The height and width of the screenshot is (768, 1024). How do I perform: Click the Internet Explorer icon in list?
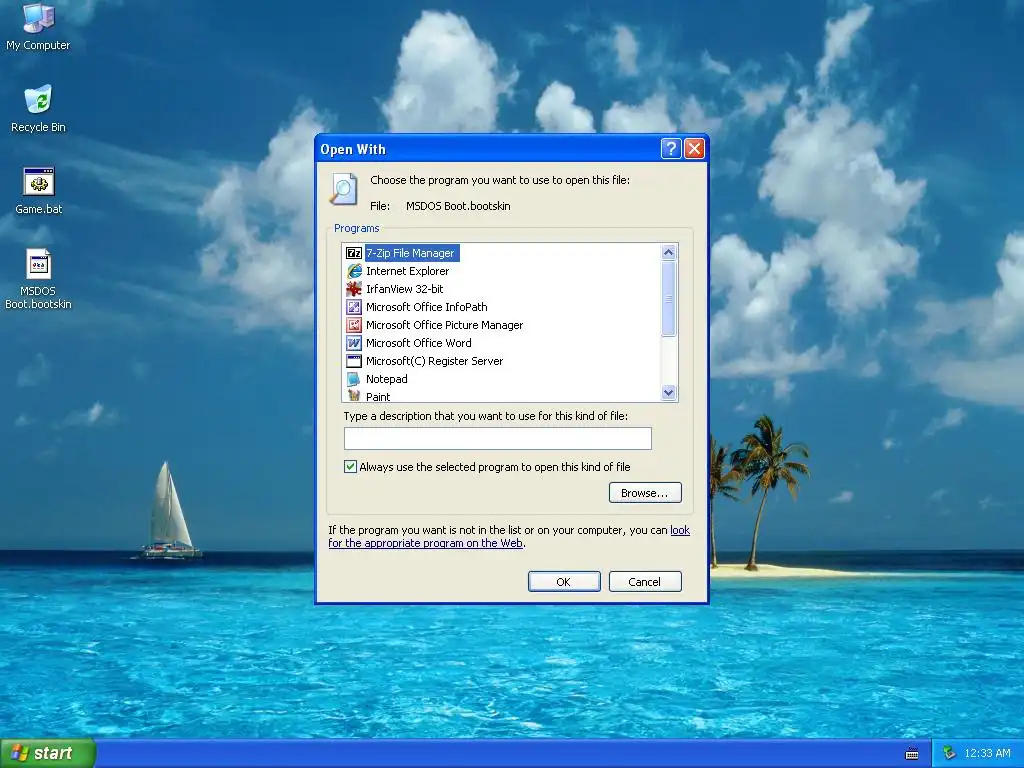pyautogui.click(x=354, y=270)
